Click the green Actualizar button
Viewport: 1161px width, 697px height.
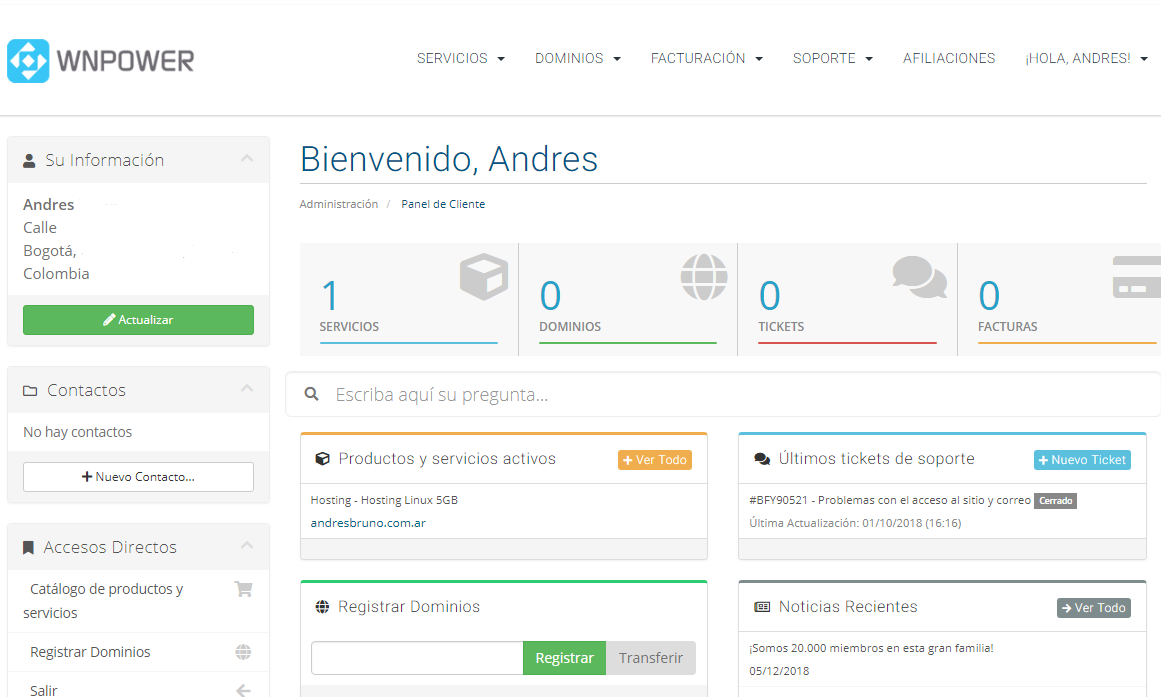click(x=138, y=320)
